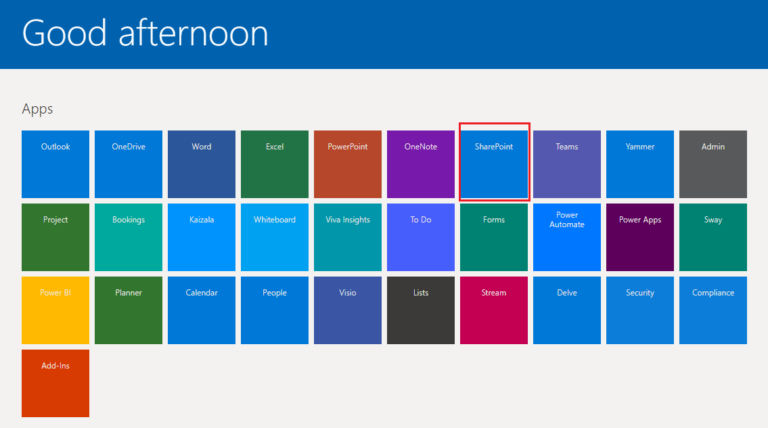Screen dimensions: 768x428
Task: Open the Yammer tile
Action: (x=640, y=163)
